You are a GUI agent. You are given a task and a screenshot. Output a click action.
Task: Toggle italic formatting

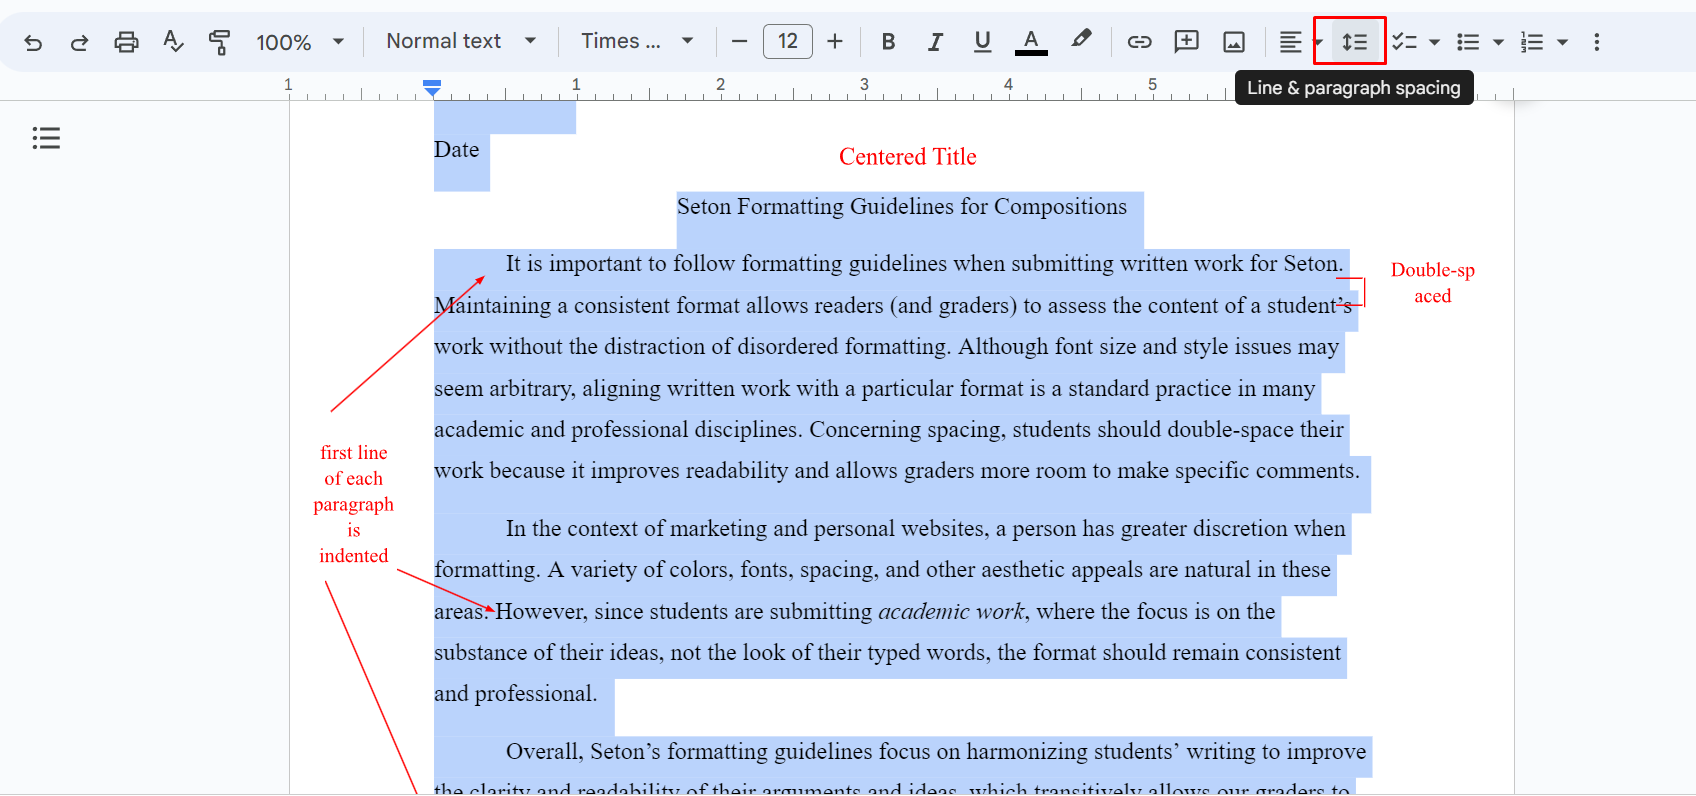pyautogui.click(x=935, y=42)
